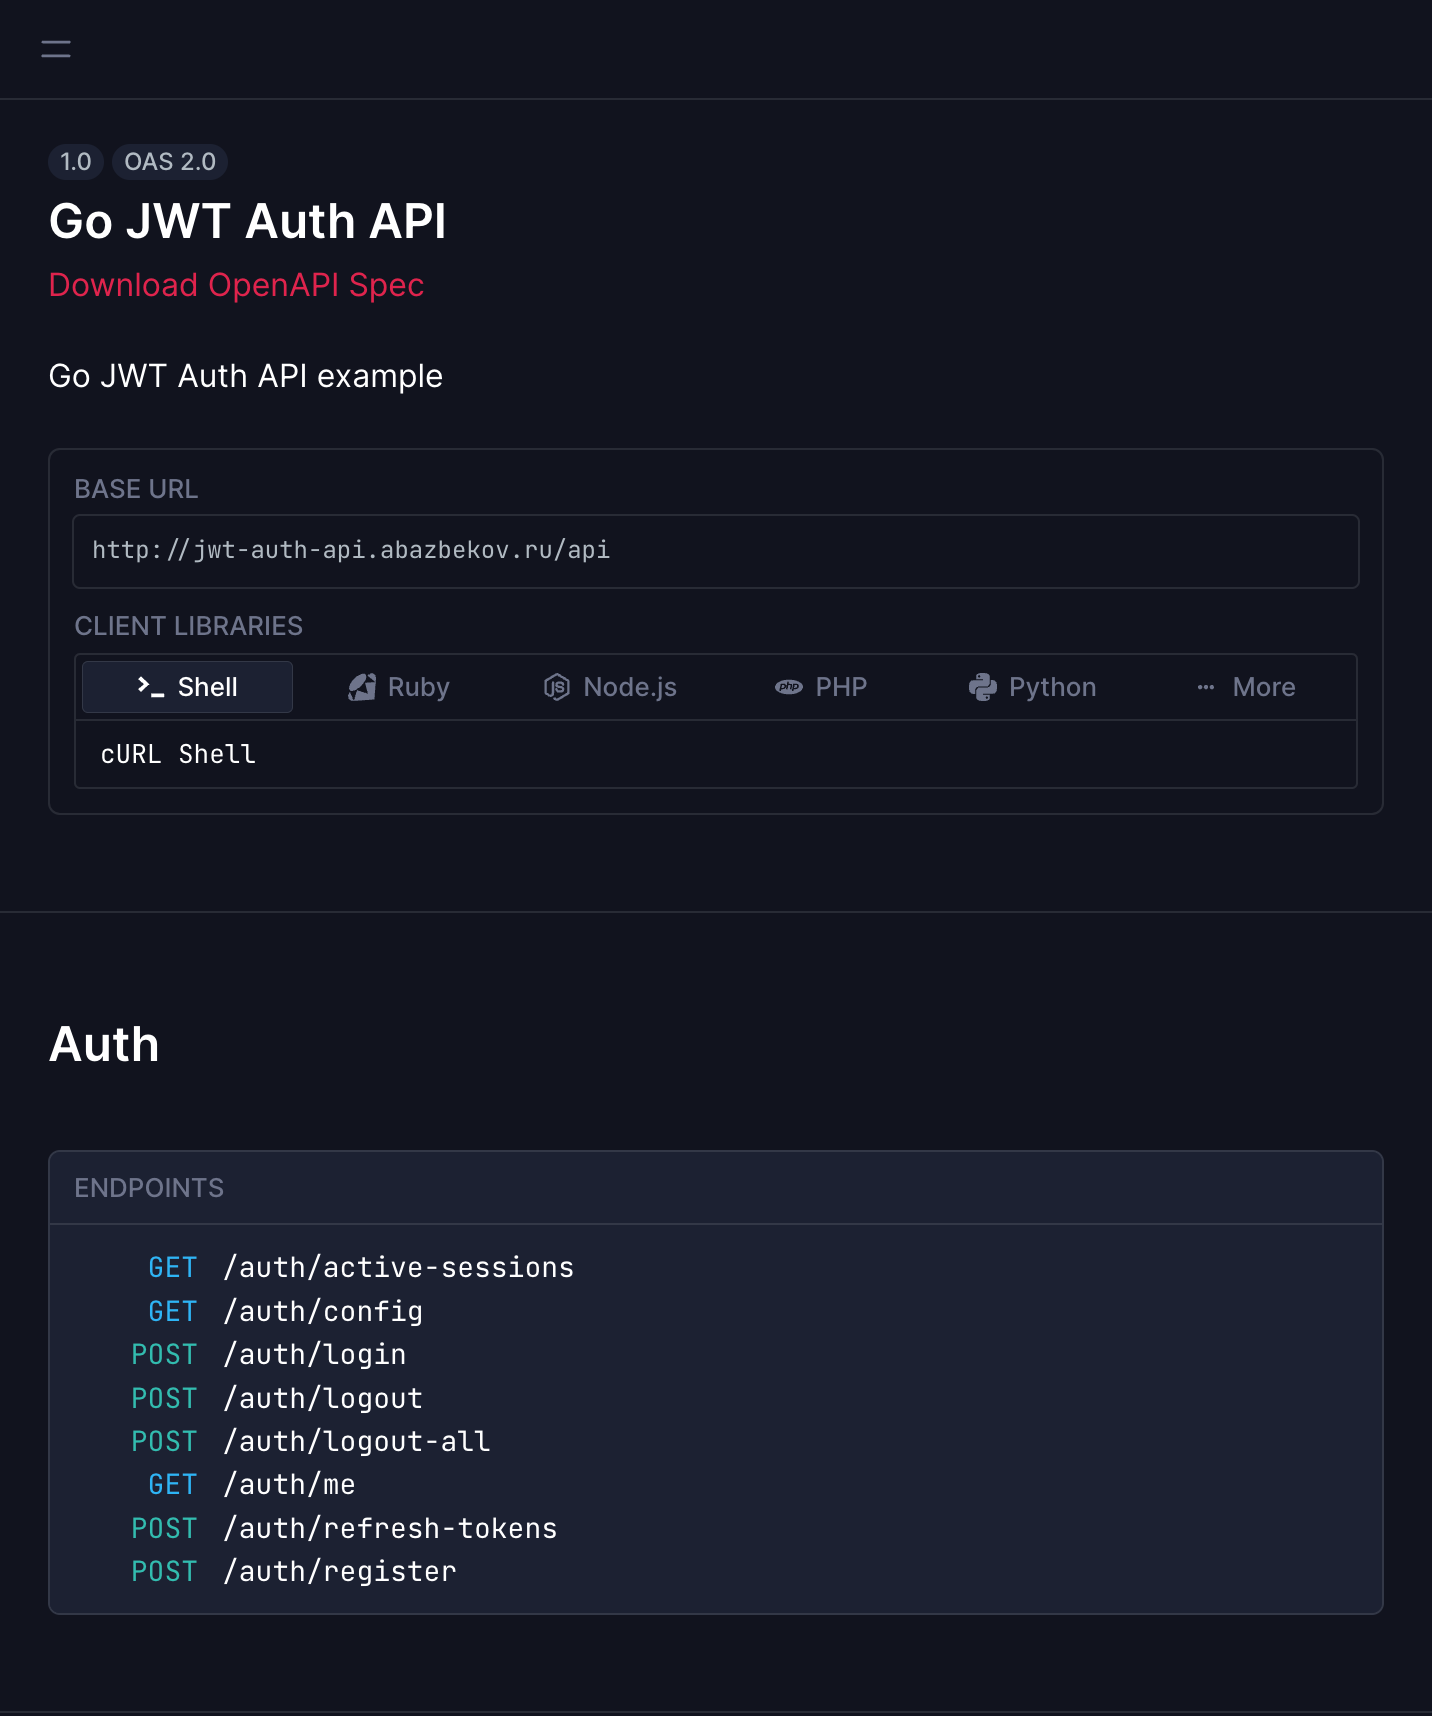Click the Python snake logo icon

tap(983, 687)
